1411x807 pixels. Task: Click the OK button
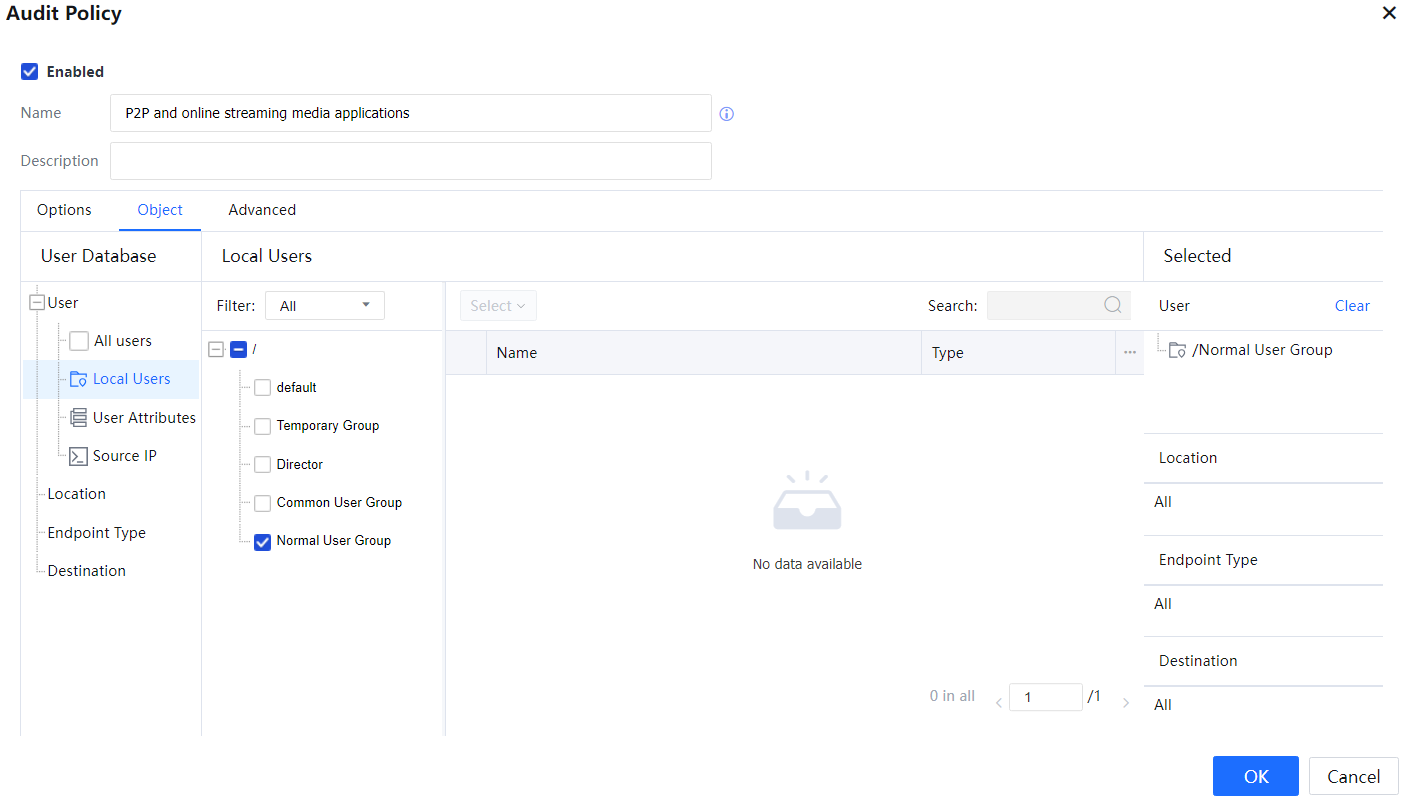coord(1255,776)
